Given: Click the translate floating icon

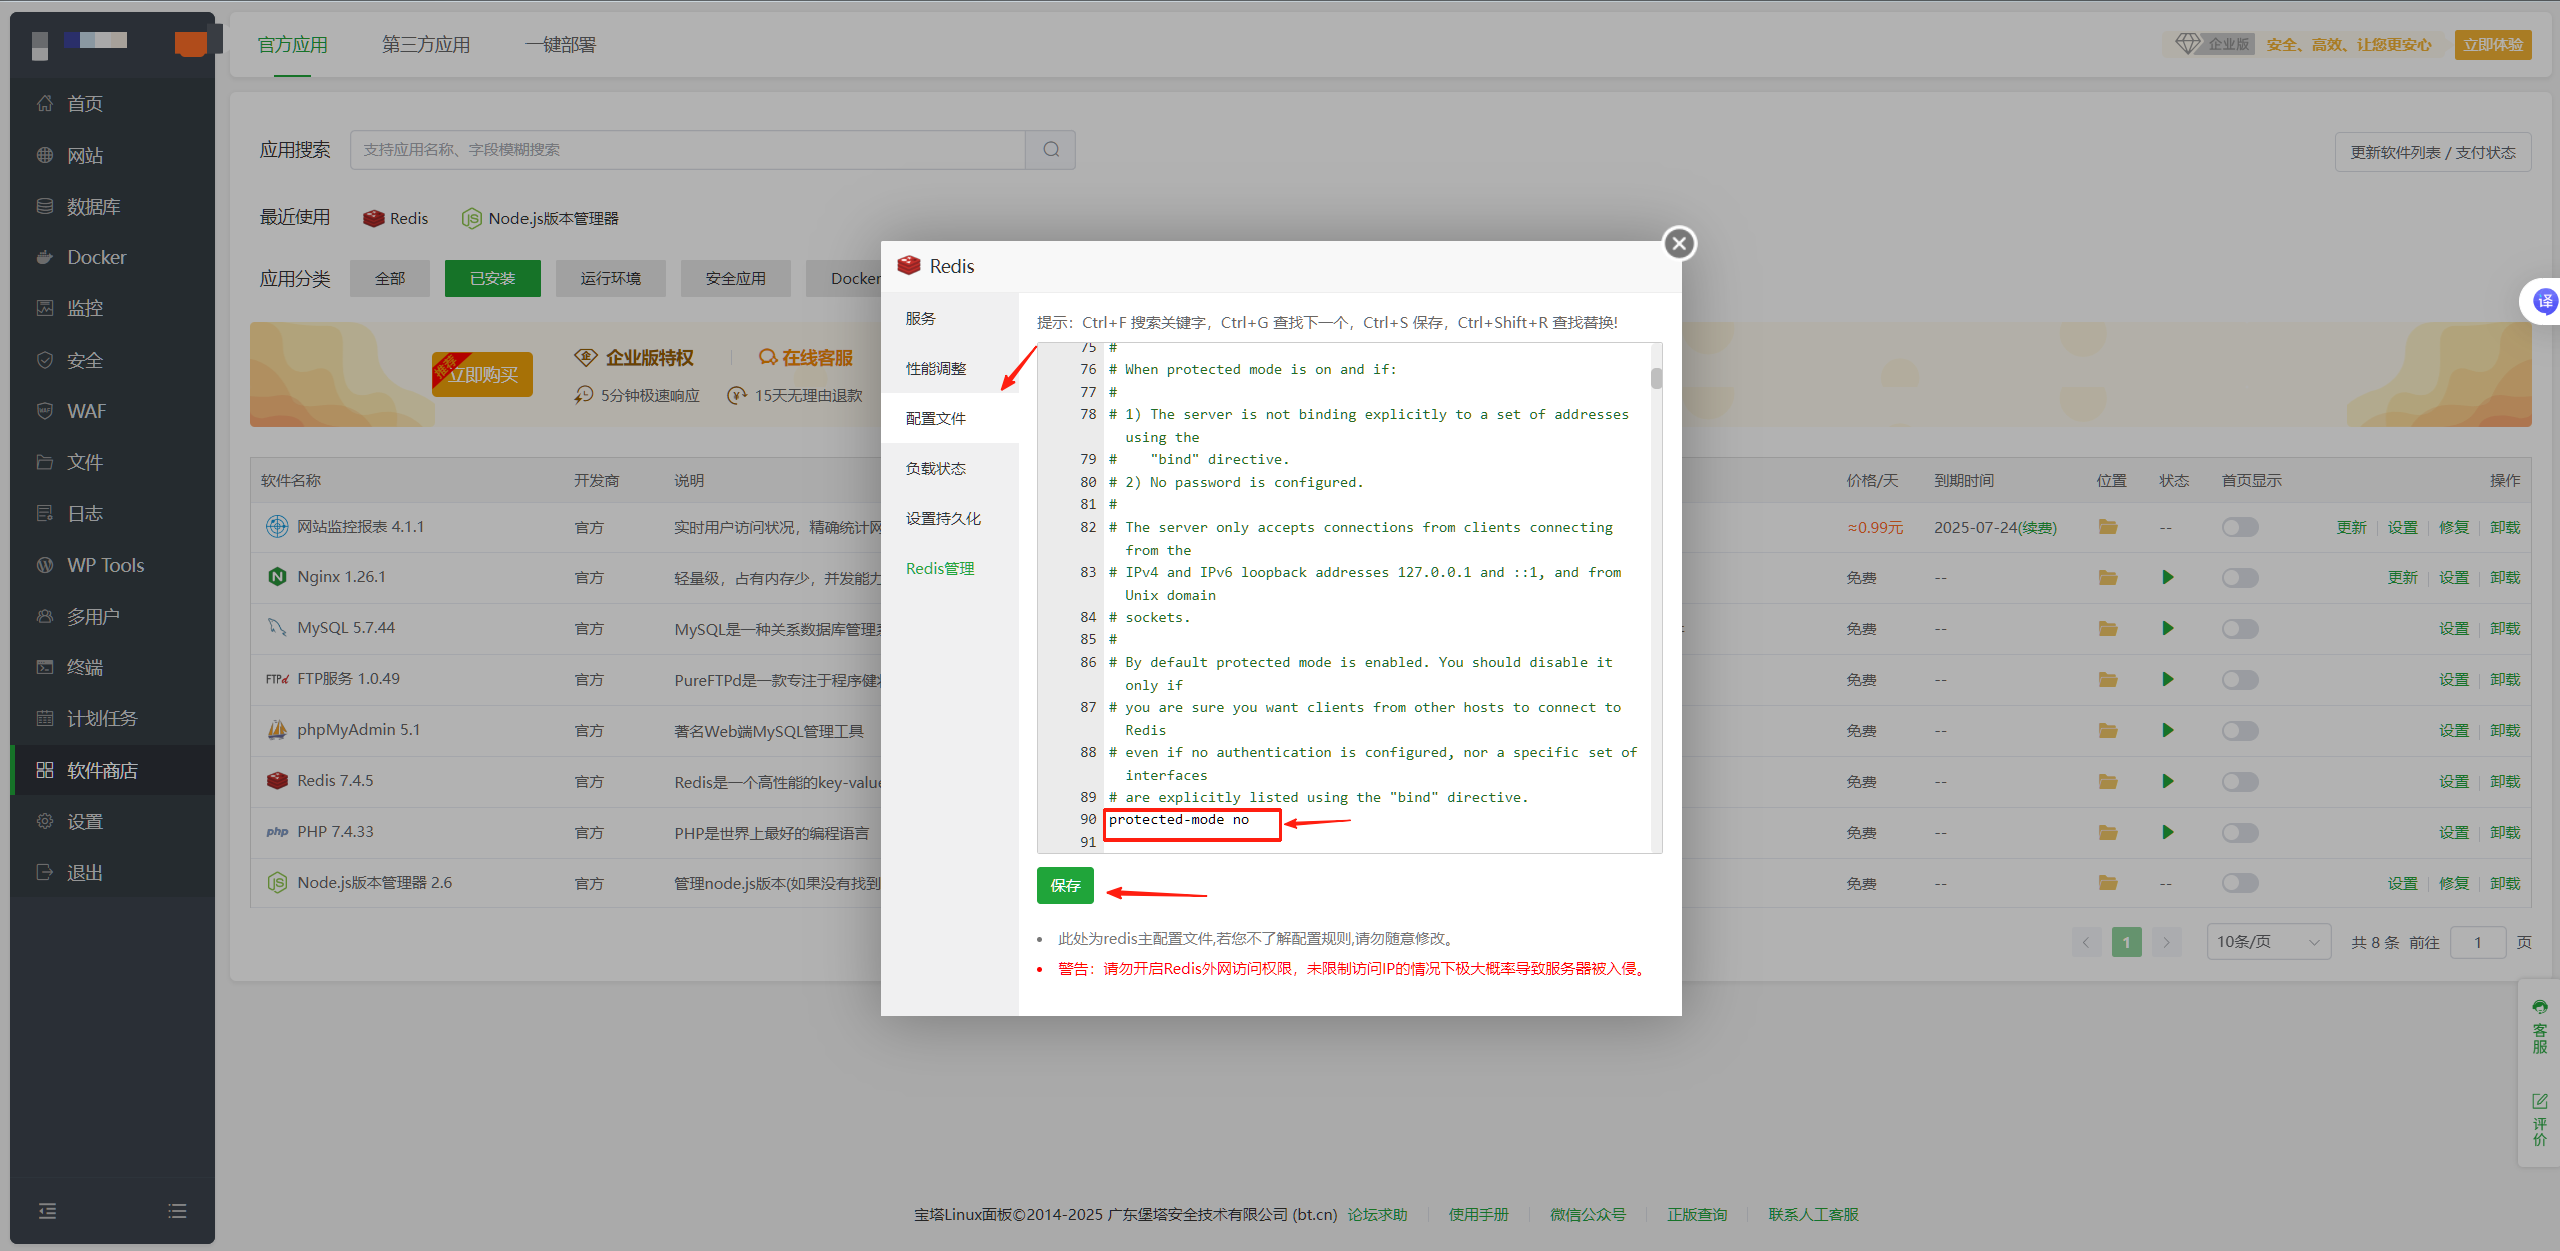Looking at the screenshot, I should click(2544, 301).
